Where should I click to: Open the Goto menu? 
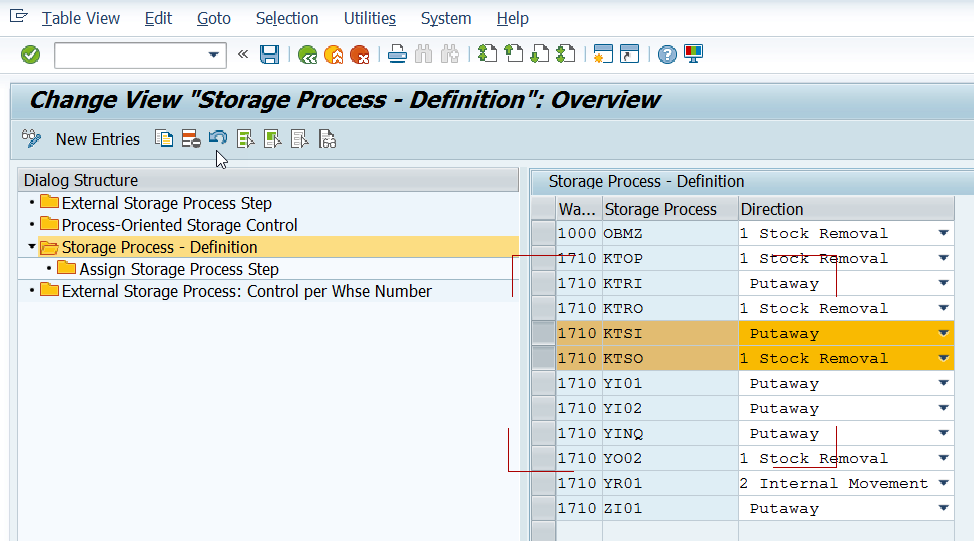point(214,19)
